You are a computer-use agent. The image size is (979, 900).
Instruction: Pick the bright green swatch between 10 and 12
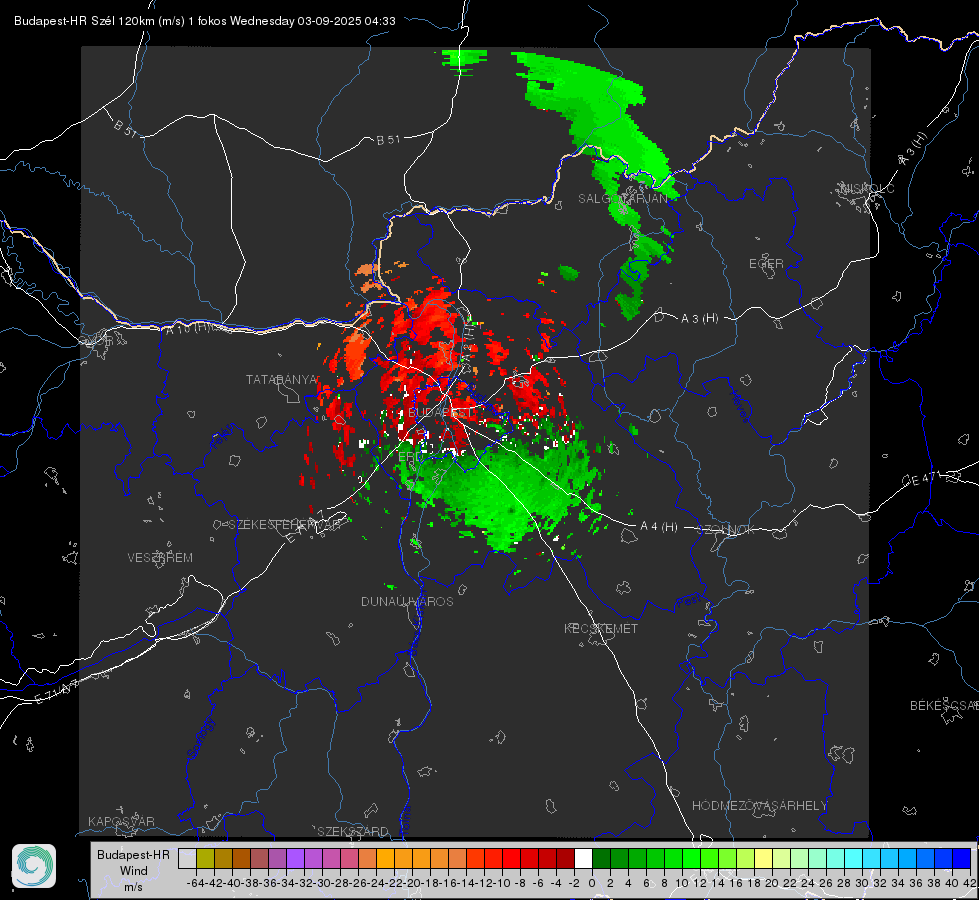tap(691, 858)
